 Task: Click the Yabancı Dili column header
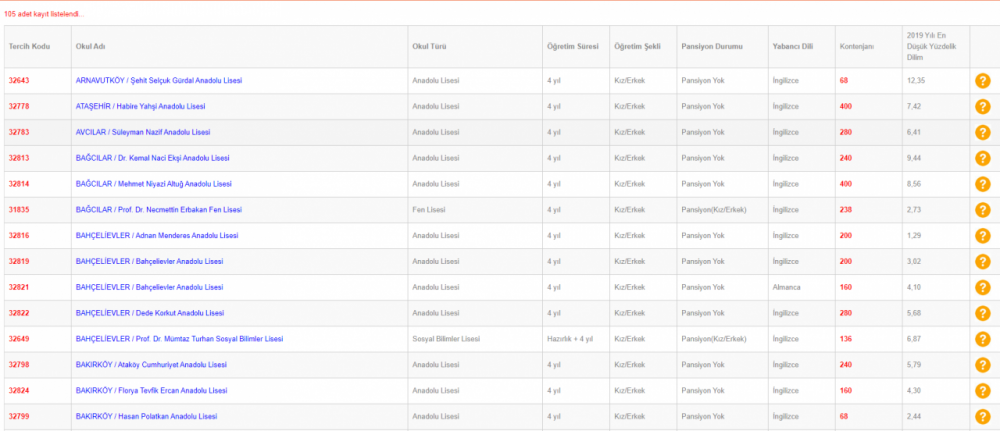click(x=790, y=47)
